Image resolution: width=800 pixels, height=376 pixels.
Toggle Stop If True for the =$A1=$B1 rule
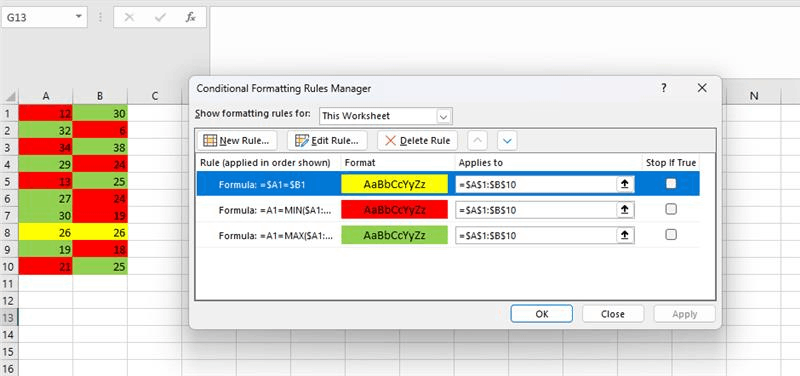[x=671, y=184]
